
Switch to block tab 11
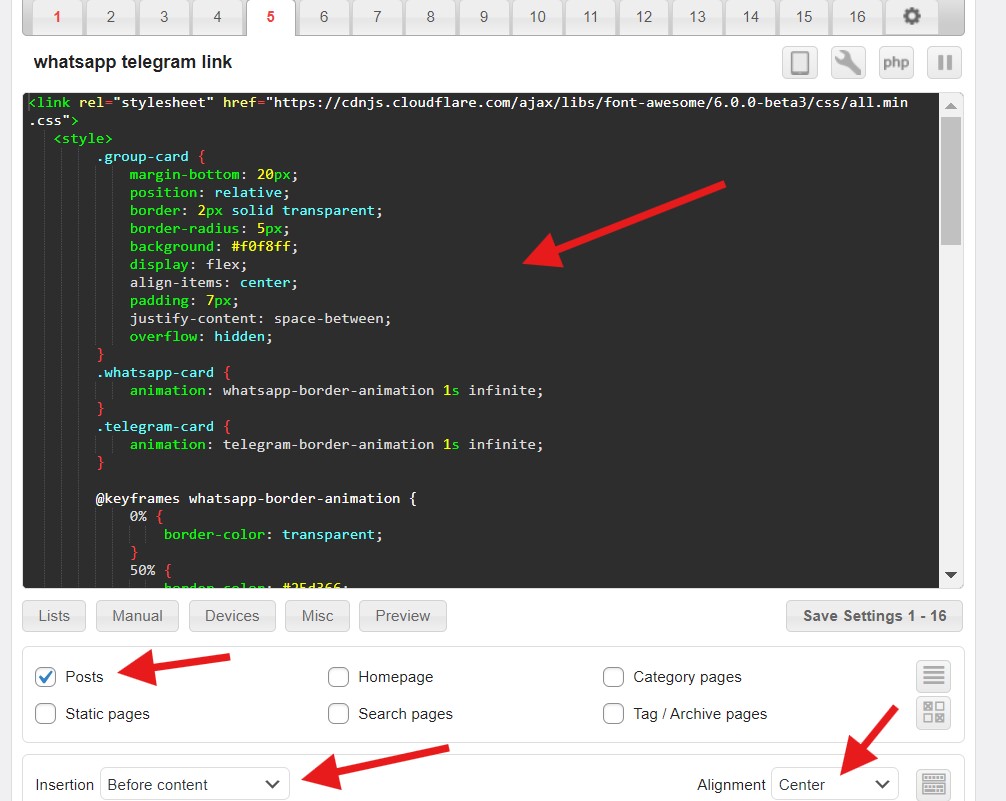(x=590, y=17)
